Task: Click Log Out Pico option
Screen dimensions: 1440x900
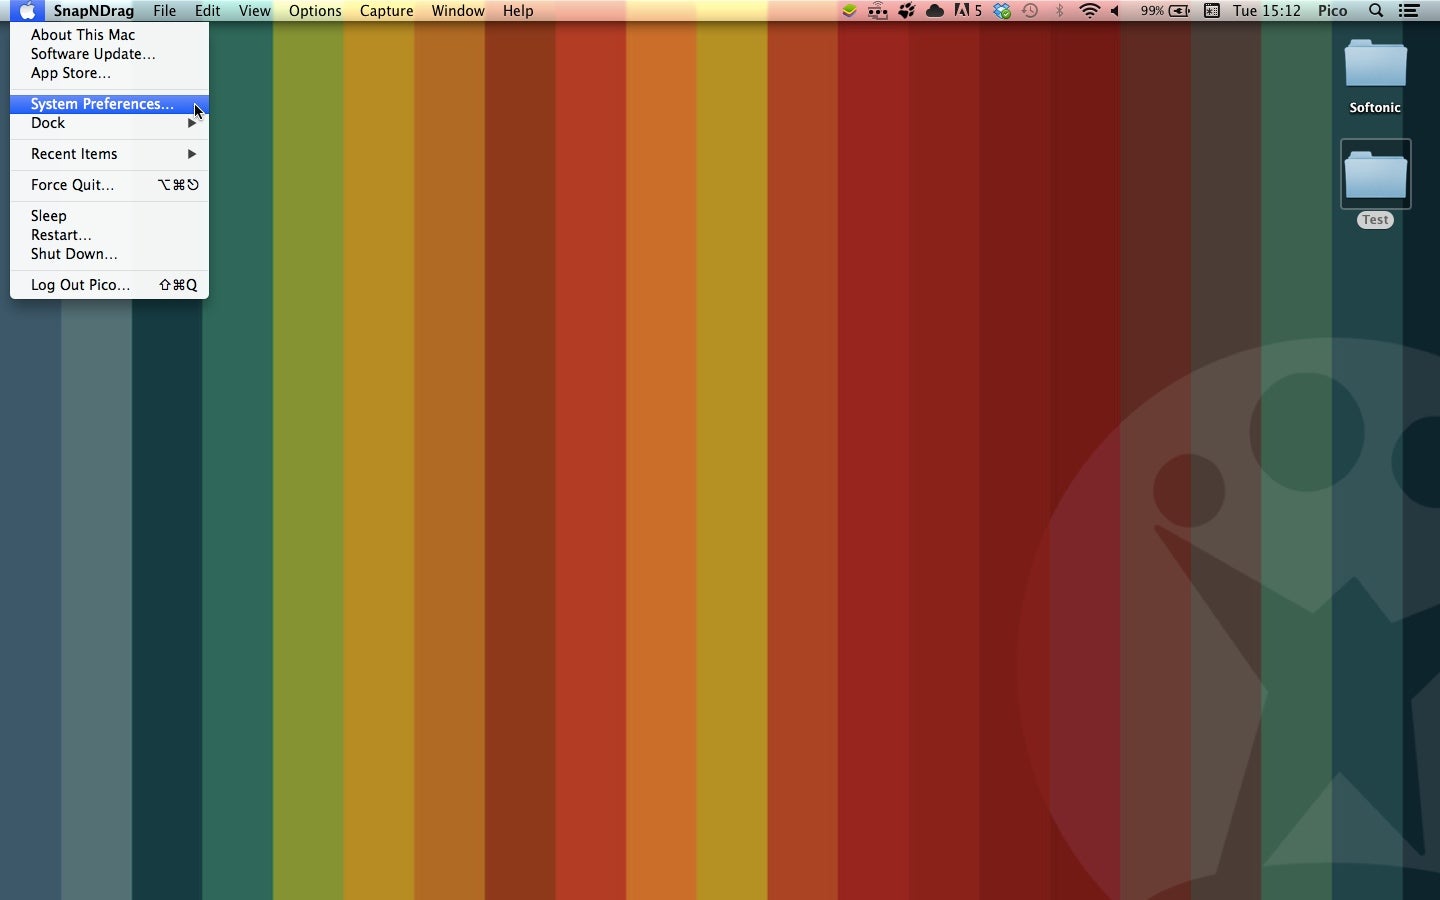Action: (x=81, y=285)
